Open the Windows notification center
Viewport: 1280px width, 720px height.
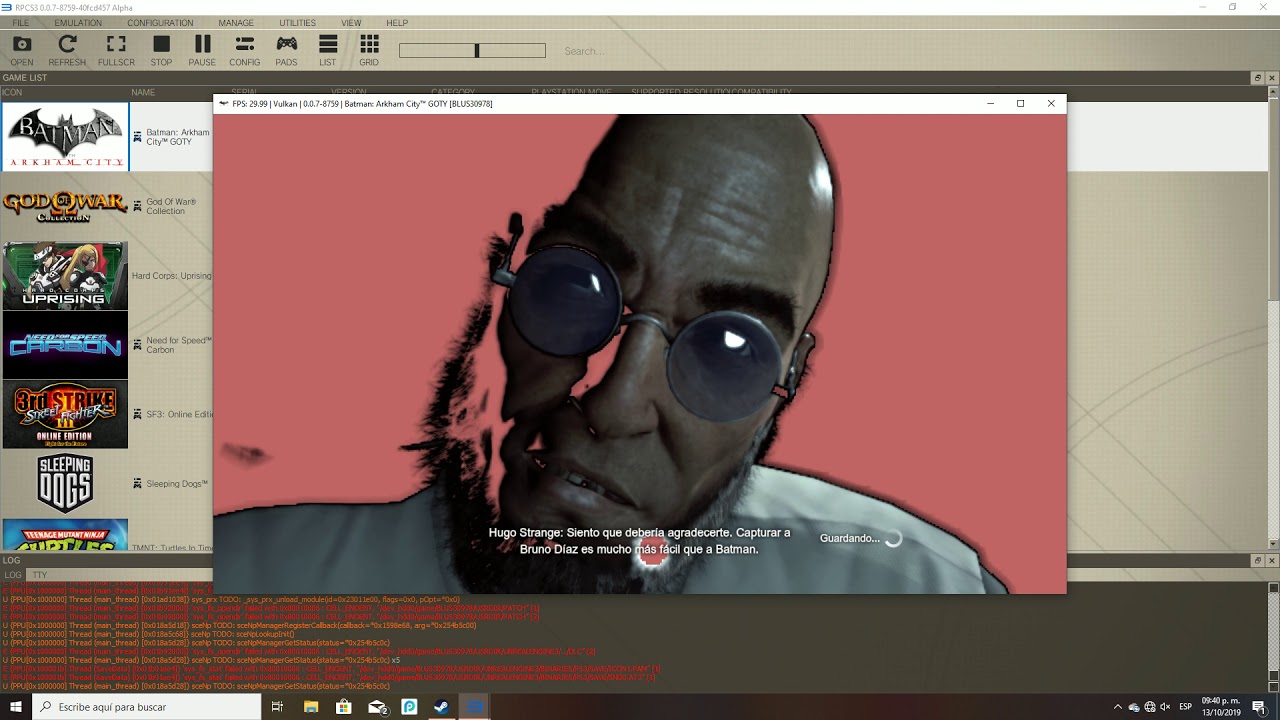1259,707
